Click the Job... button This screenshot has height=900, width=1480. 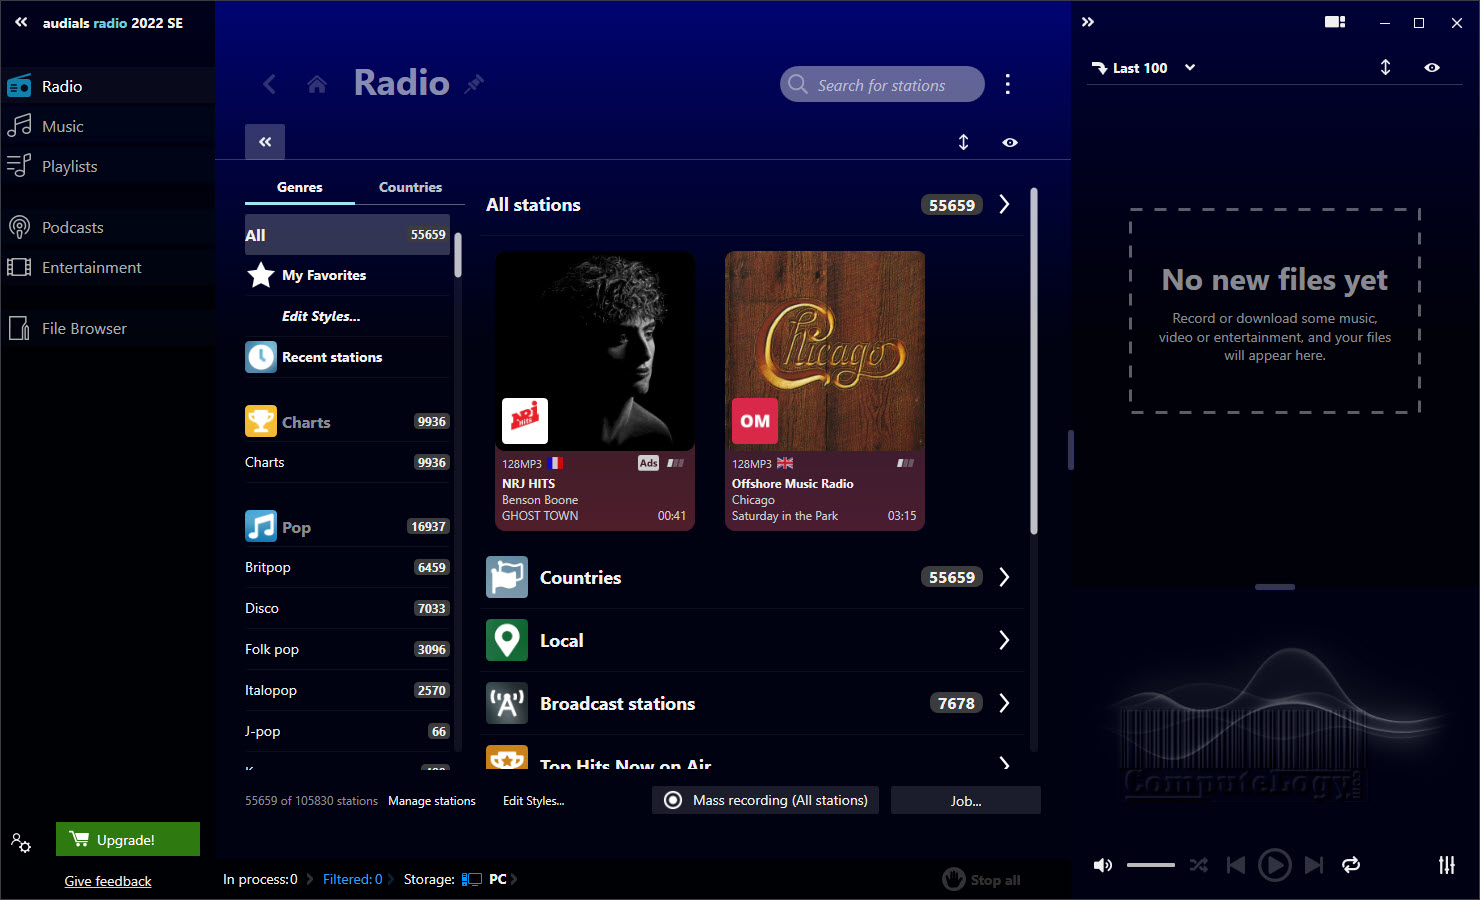pos(964,800)
